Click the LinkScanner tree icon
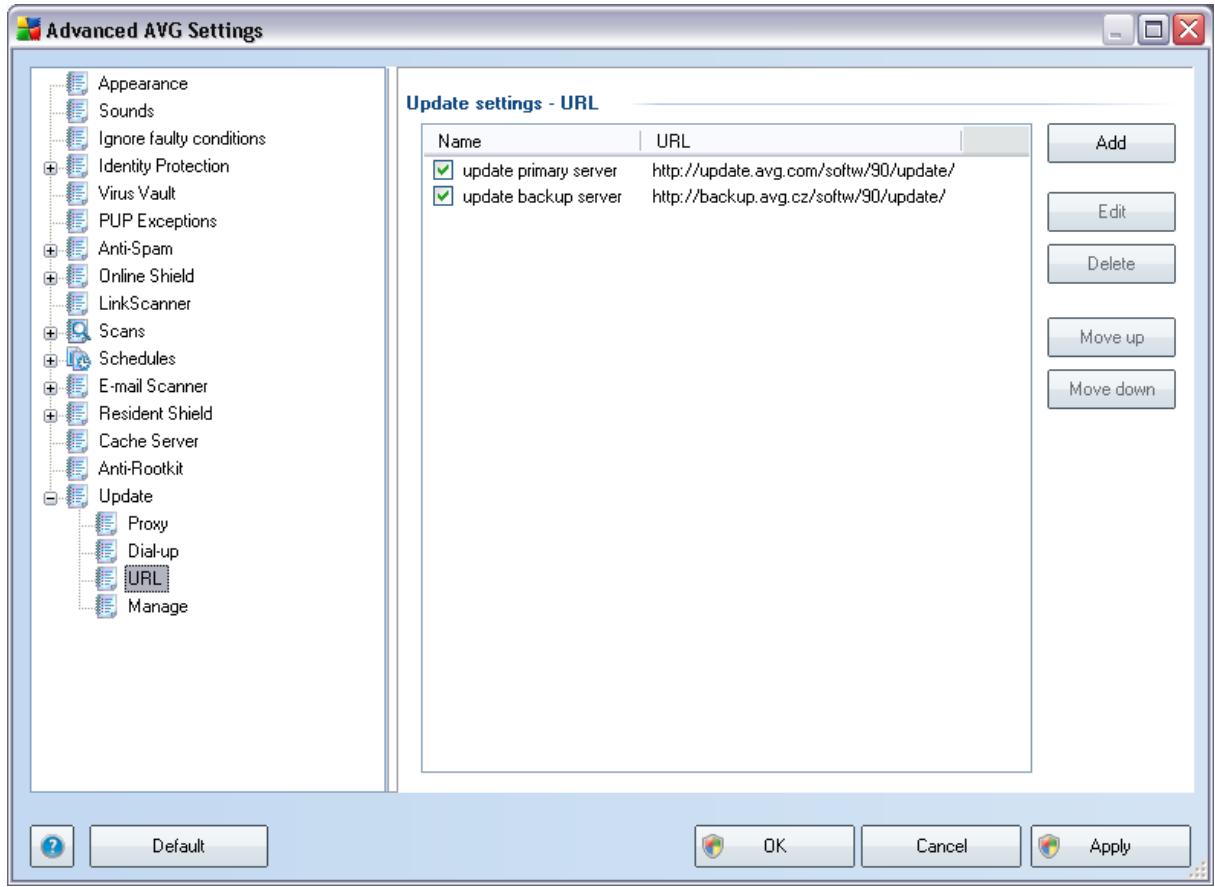Screen dimensions: 1215x887 79,303
